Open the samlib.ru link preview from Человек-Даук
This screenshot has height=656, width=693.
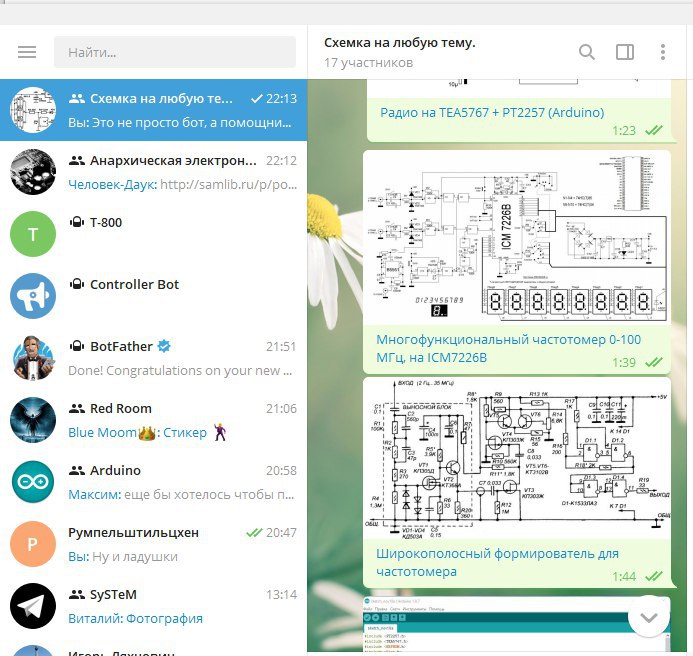coord(228,184)
